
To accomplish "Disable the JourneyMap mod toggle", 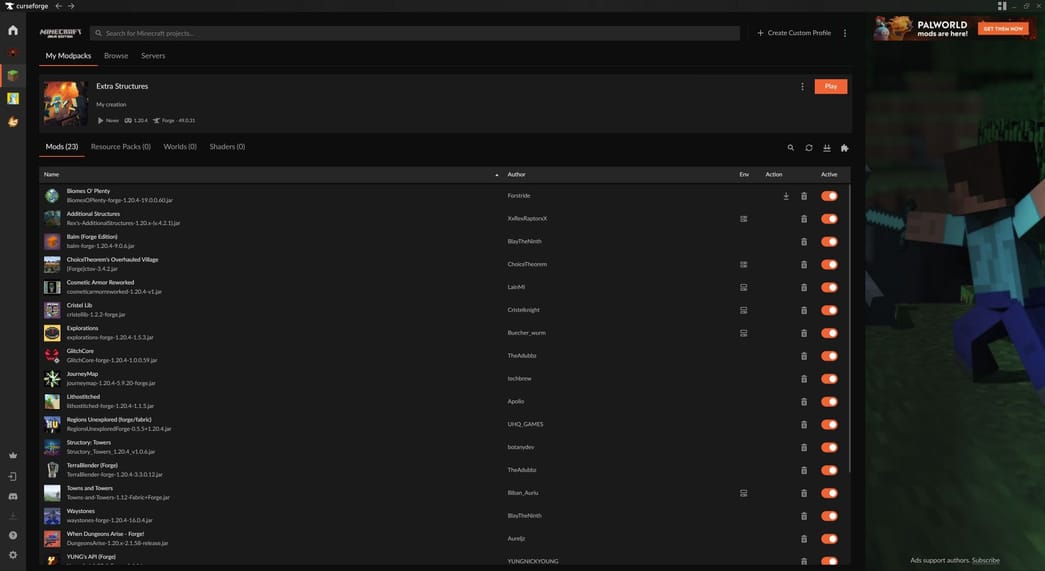I will click(829, 379).
